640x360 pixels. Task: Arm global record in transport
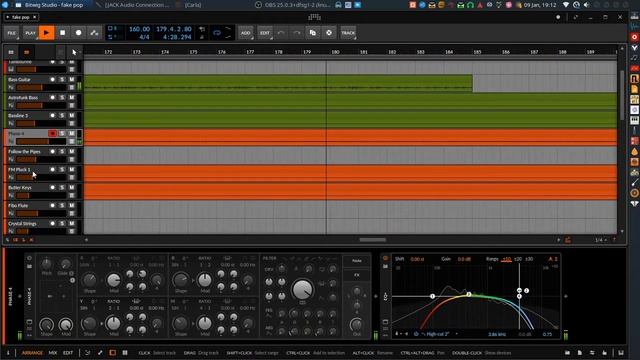78,33
